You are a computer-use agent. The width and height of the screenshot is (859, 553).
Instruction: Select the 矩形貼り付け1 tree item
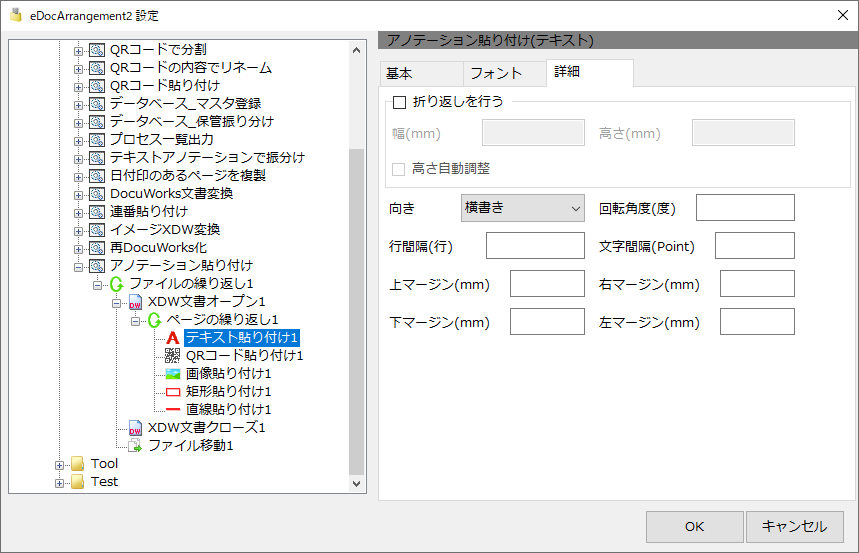[x=228, y=392]
